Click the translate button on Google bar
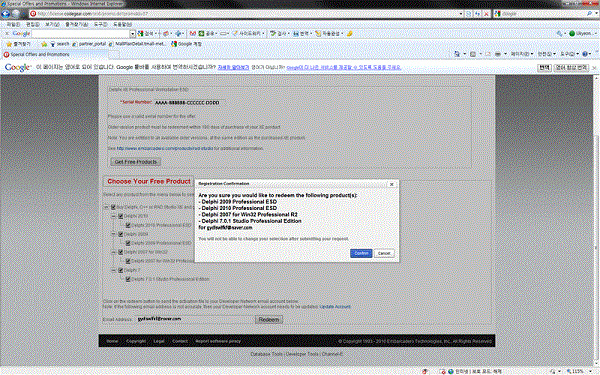 (x=544, y=68)
